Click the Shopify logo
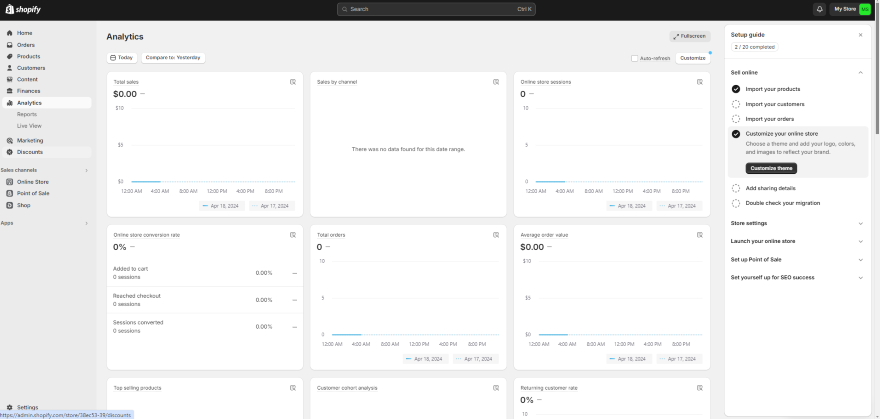The image size is (880, 419). pos(23,10)
